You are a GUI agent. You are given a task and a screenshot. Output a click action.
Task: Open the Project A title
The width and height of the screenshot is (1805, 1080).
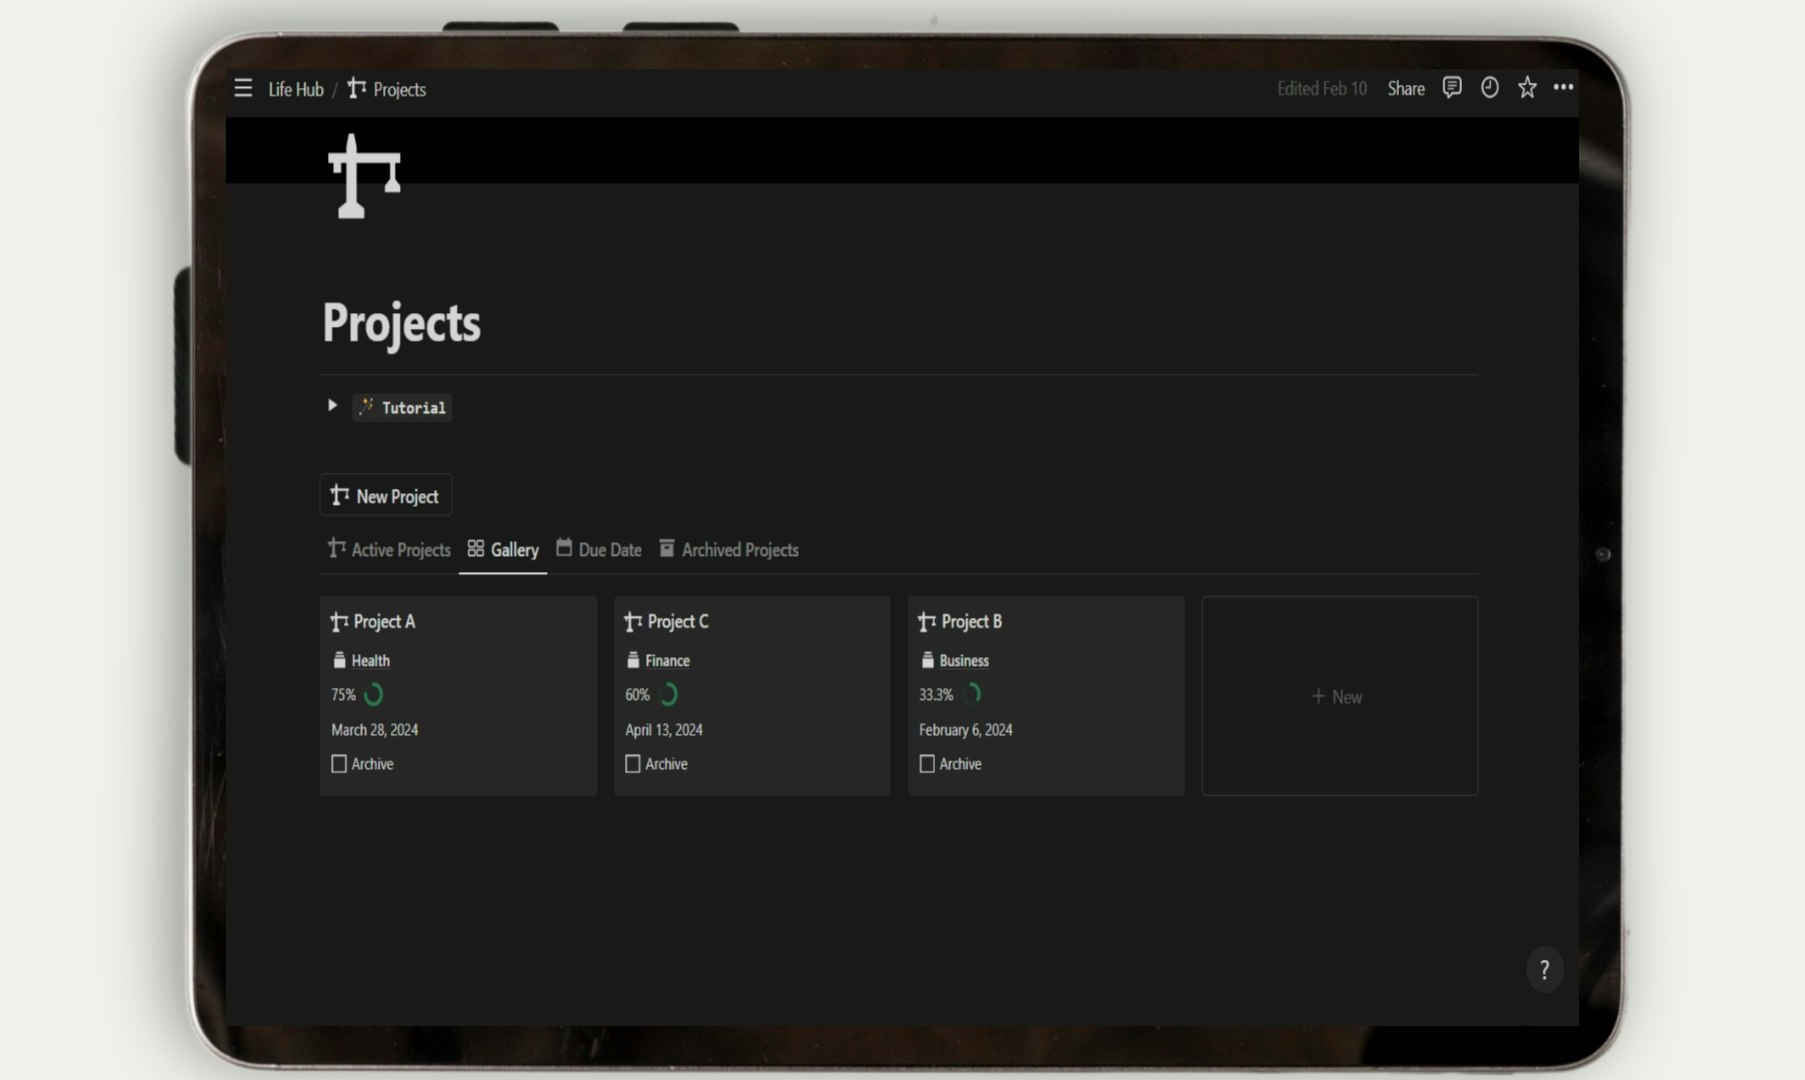384,621
